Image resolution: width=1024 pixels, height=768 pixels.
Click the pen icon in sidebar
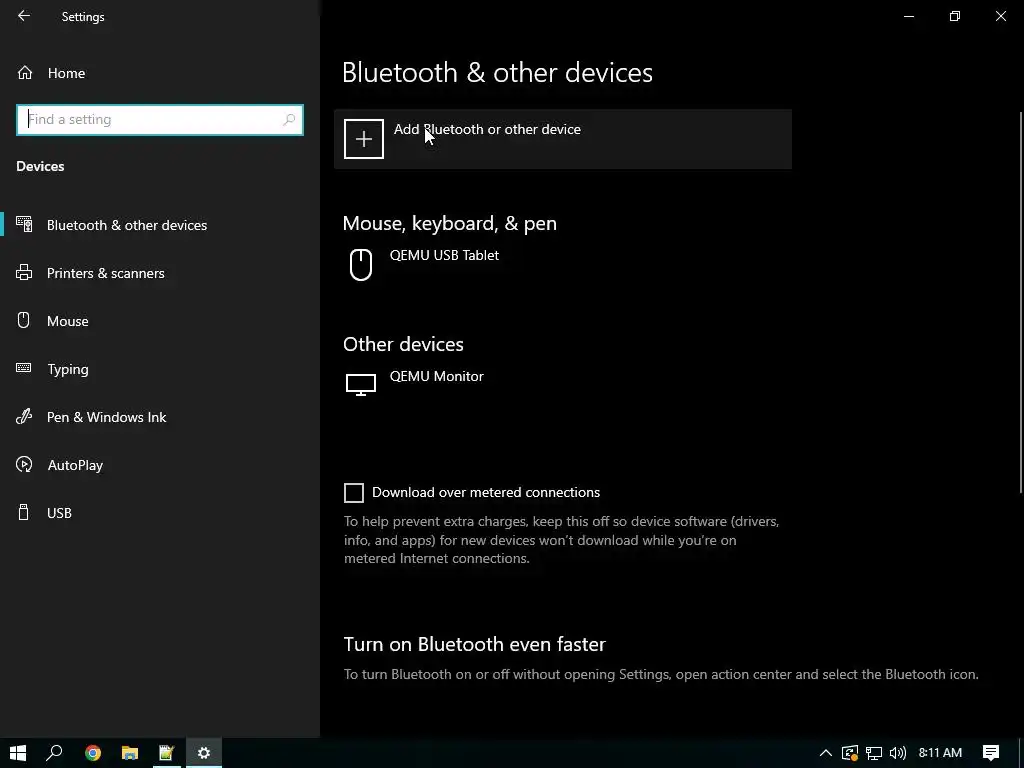tap(24, 416)
